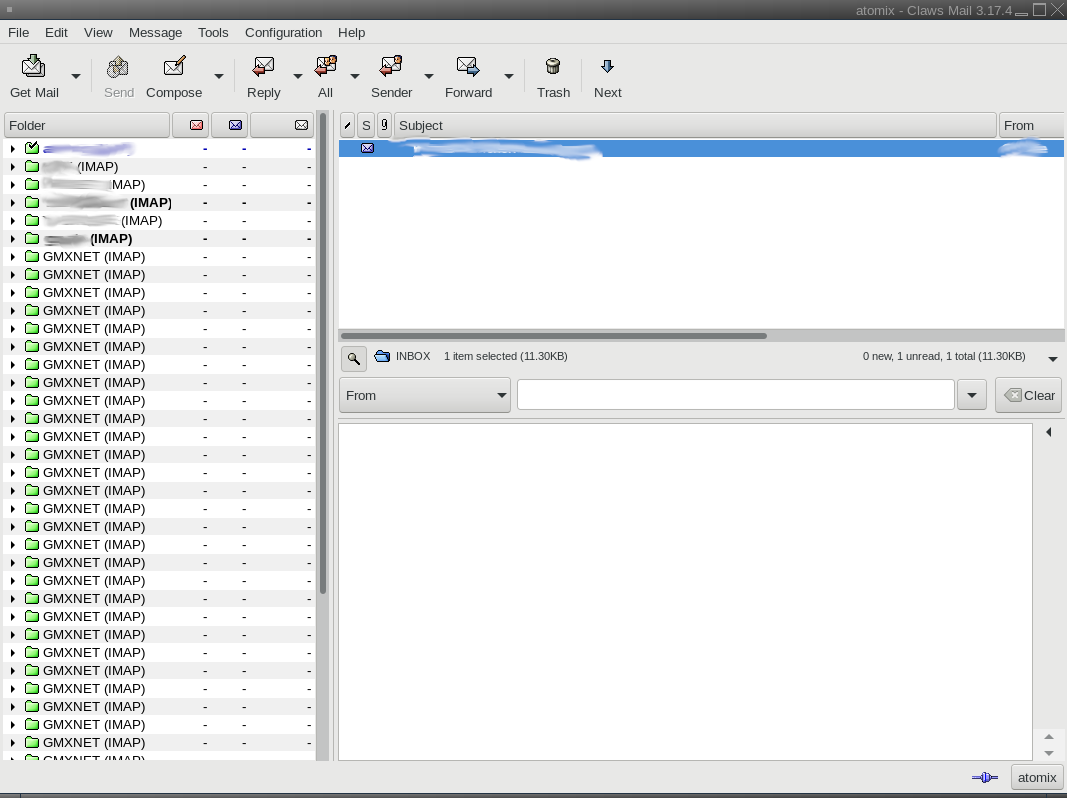Open the Edit menu
Screen dimensions: 1067x798
(56, 33)
